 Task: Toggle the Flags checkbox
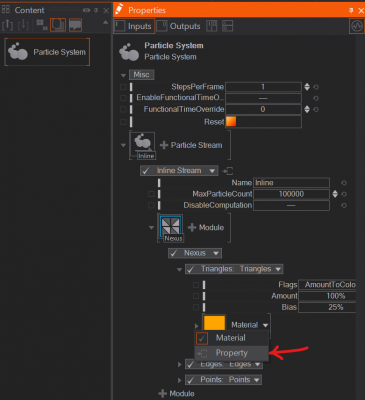coord(196,285)
